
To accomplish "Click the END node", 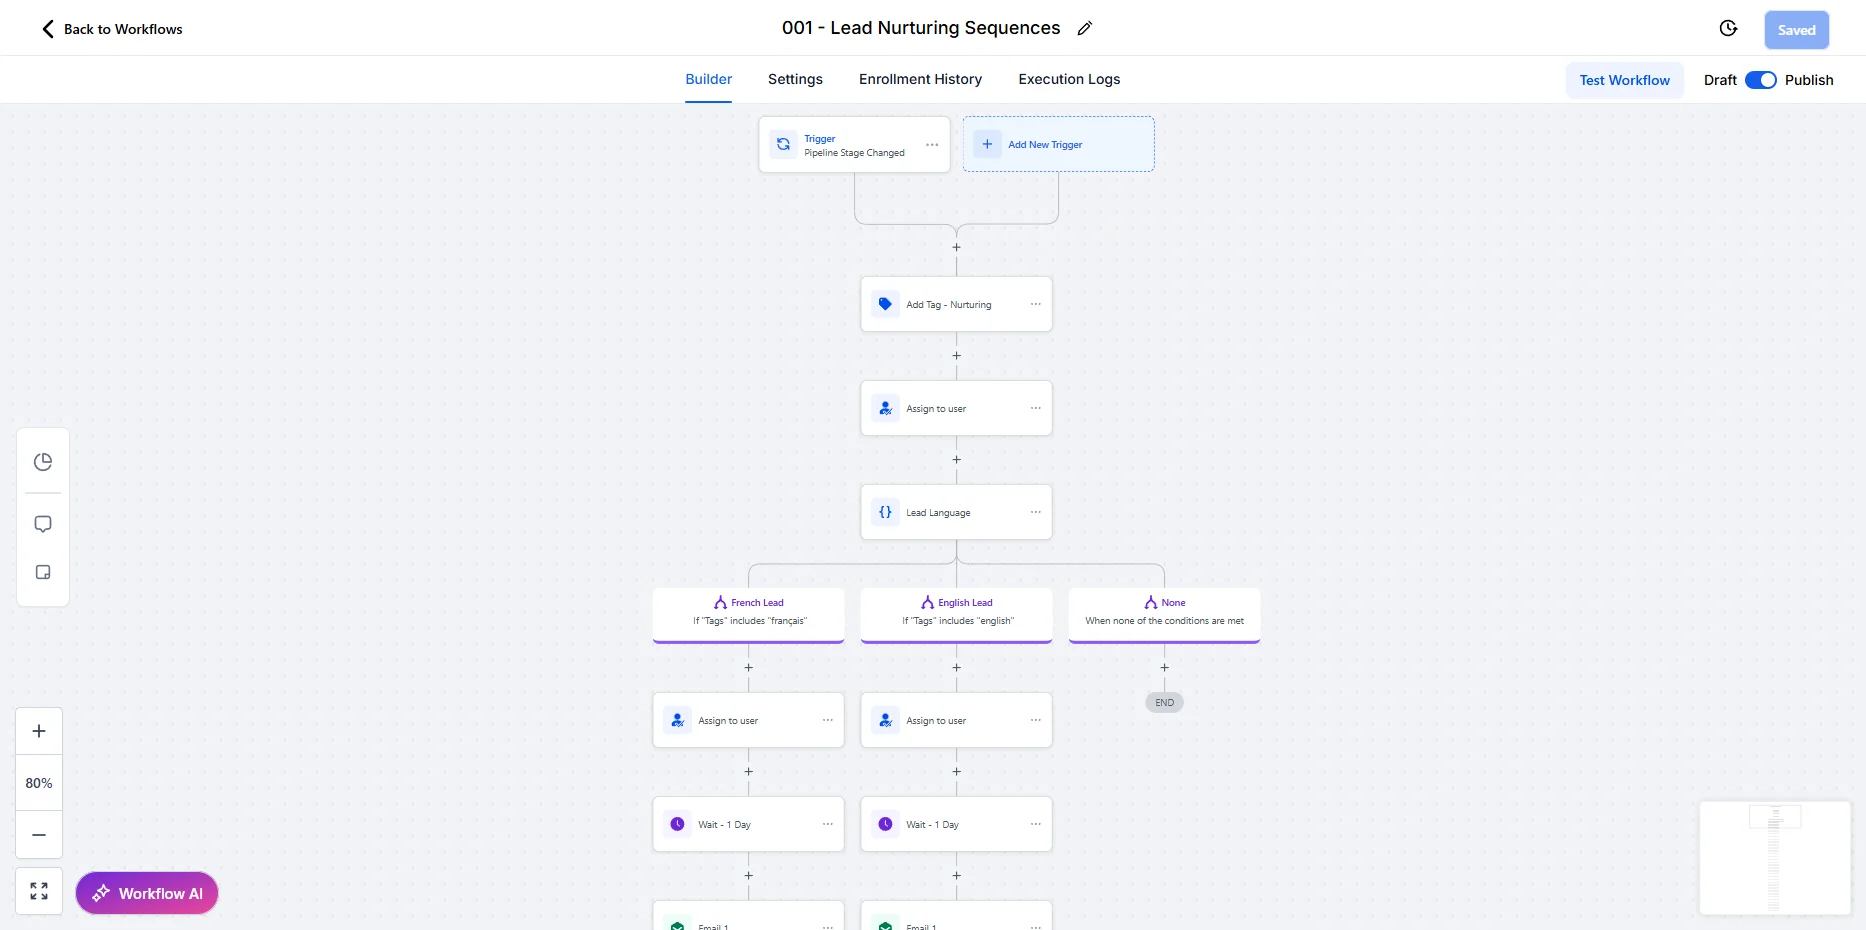I will pyautogui.click(x=1164, y=702).
